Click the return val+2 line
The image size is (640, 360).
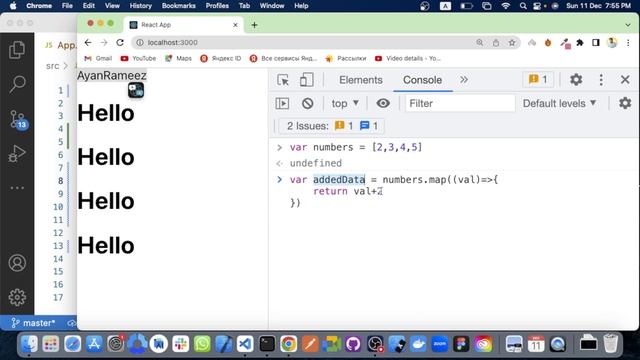tap(347, 191)
